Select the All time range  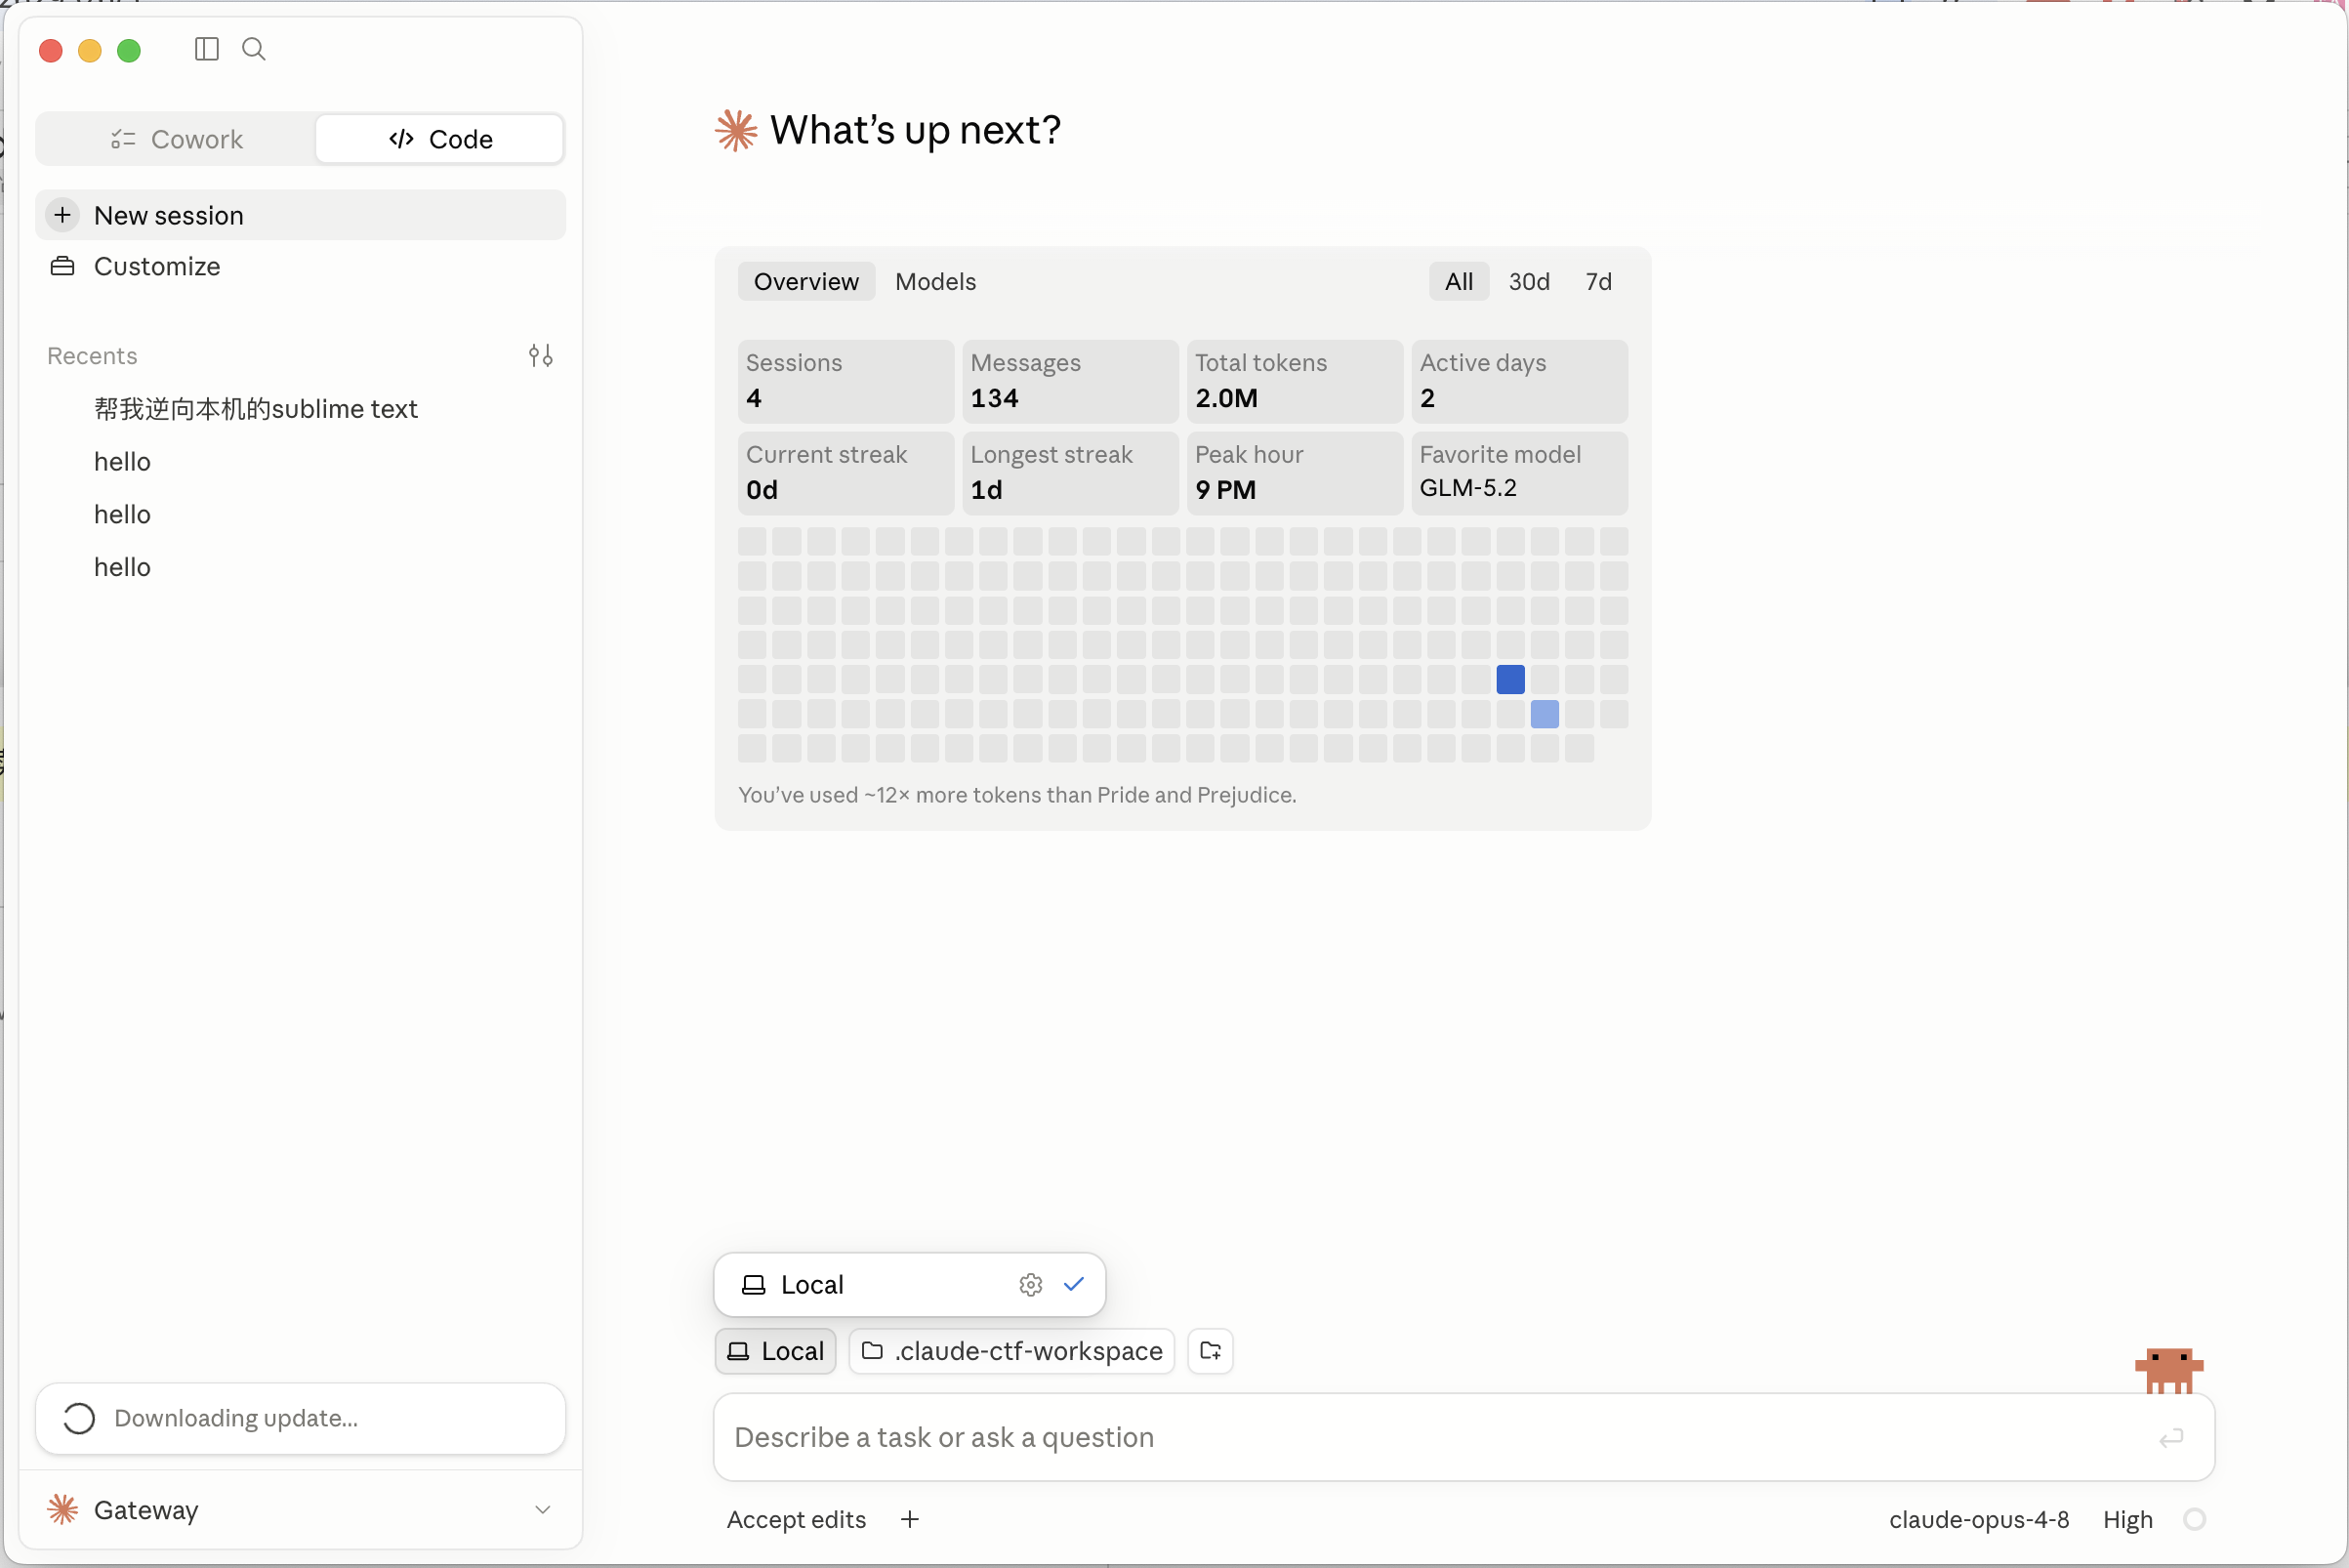pos(1459,282)
